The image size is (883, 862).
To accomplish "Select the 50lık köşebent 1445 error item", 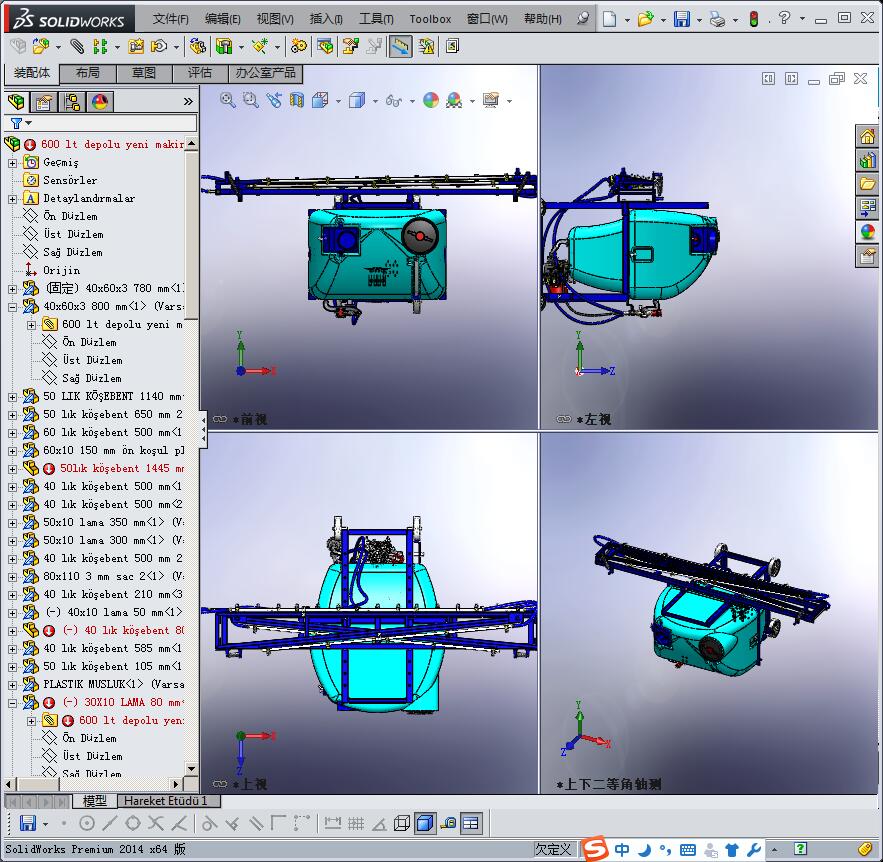I will tap(122, 468).
